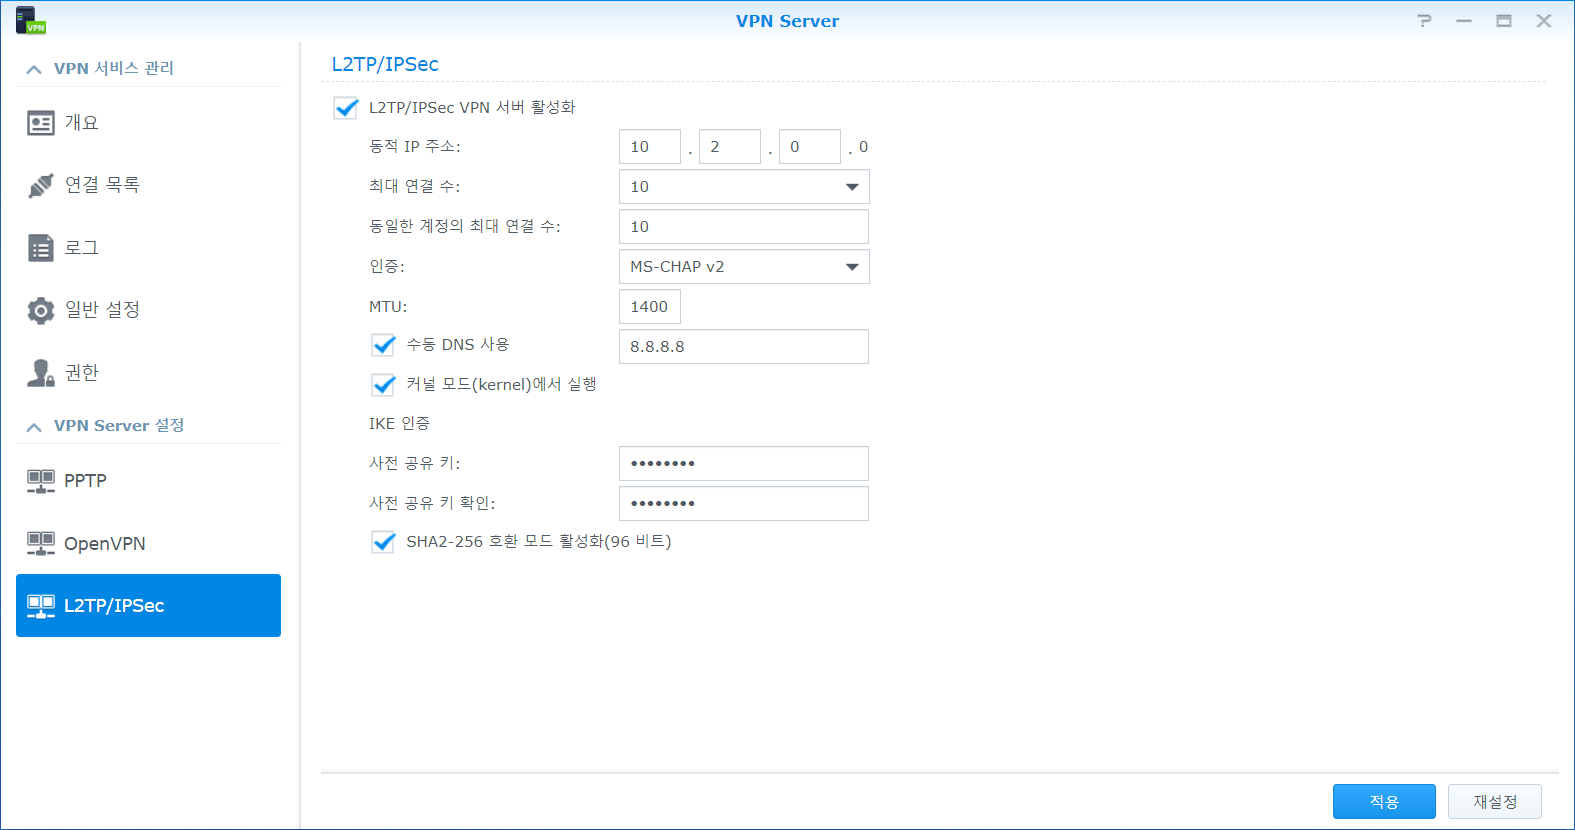Open general settings (일반 설정) gear icon
Viewport: 1575px width, 830px height.
[x=41, y=310]
